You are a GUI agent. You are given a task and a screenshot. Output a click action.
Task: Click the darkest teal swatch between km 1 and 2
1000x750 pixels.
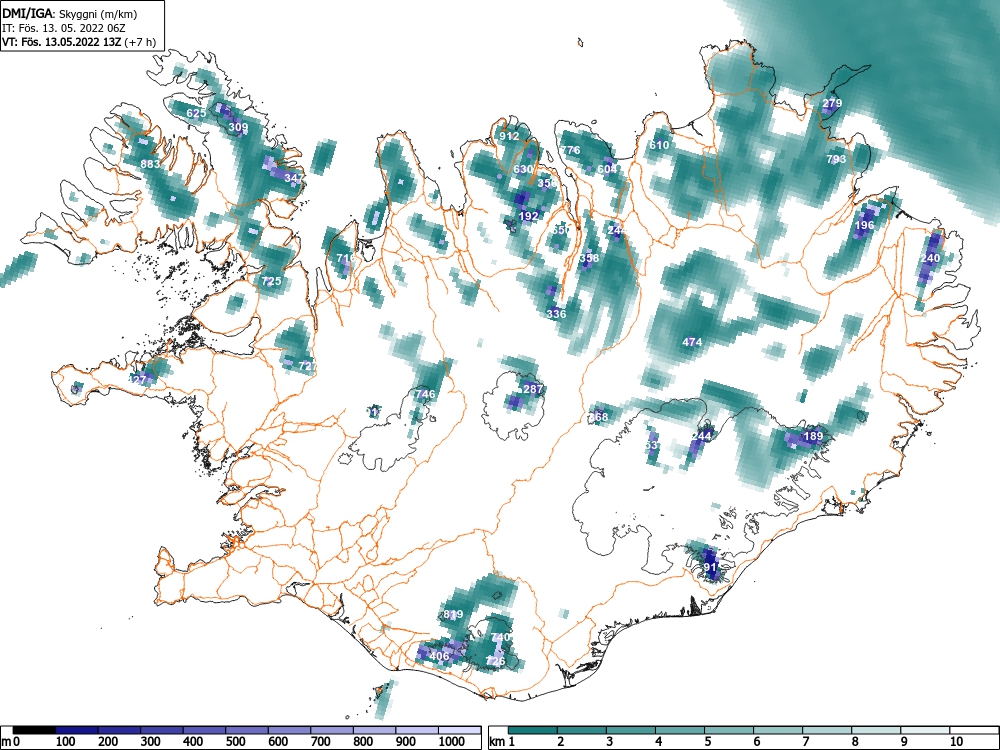point(533,730)
